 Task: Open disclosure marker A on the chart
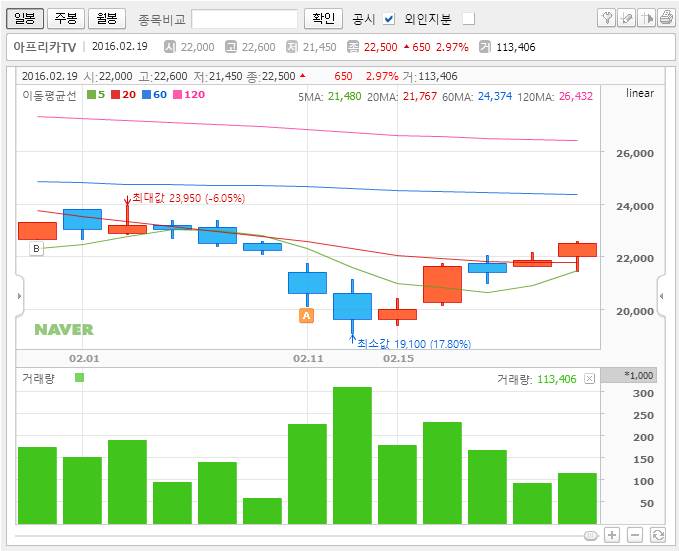coord(307,315)
